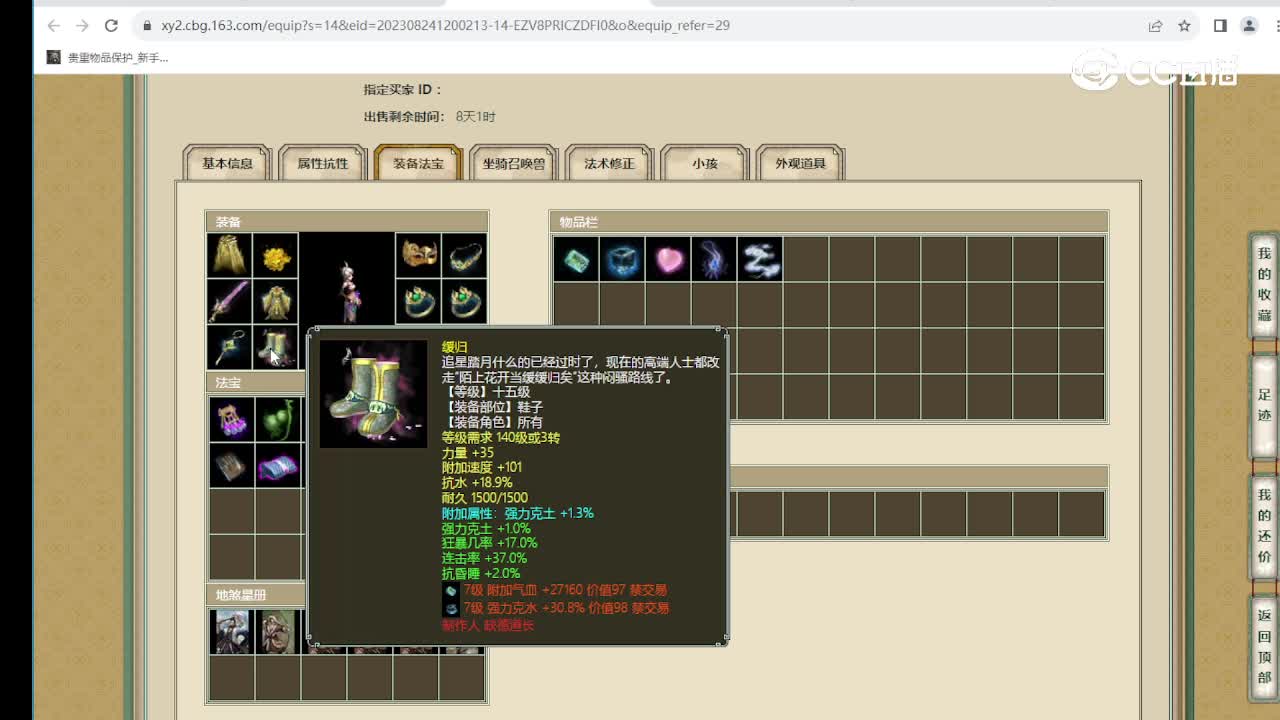Select the green card item in 物品栏
Screen dimensions: 1280x720
[576, 259]
